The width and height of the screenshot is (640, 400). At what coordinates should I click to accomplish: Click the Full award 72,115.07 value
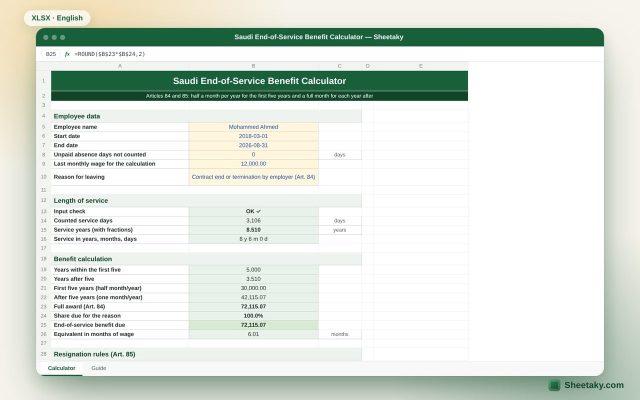(x=253, y=307)
